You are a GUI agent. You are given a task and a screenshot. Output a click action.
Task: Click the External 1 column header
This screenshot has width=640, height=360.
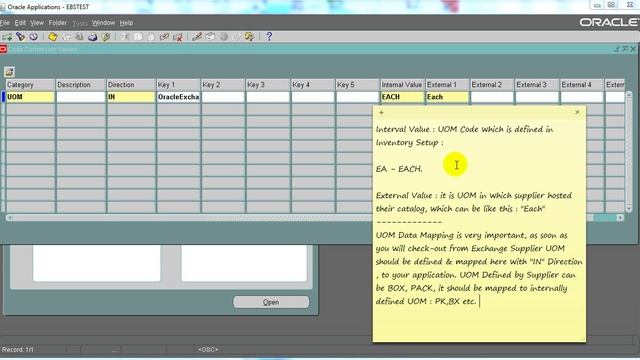pyautogui.click(x=447, y=85)
